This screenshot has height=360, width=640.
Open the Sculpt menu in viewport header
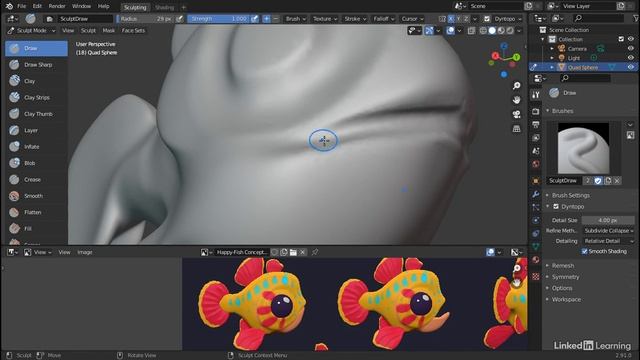(x=88, y=31)
